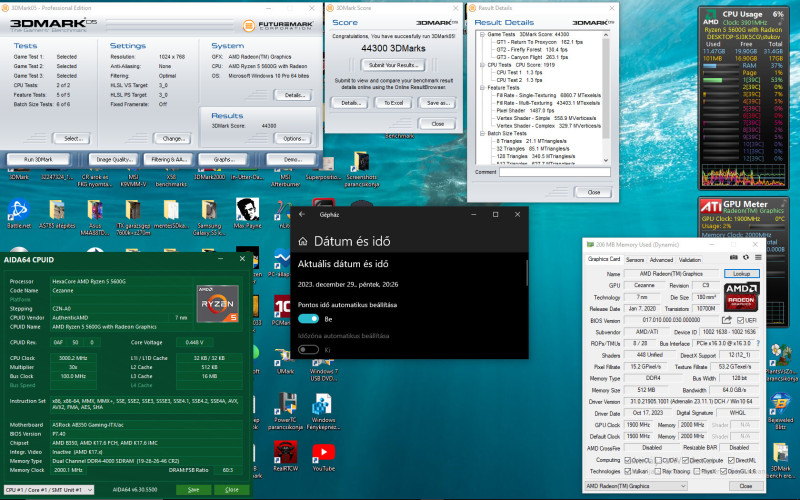Toggle the DirectCompute checkbox
Viewport: 800px width, 500px height.
coord(685,460)
